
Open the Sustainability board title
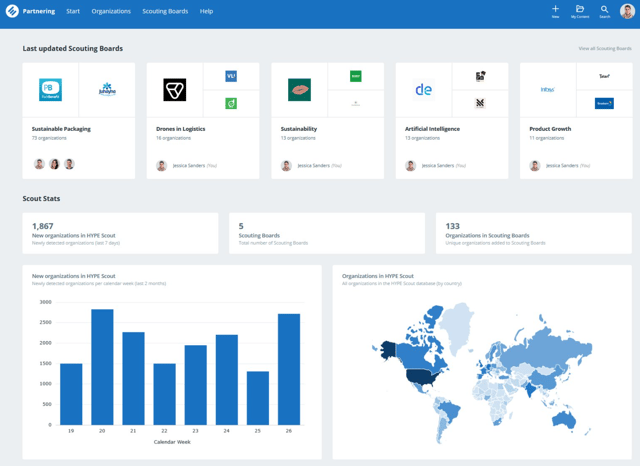coord(299,129)
